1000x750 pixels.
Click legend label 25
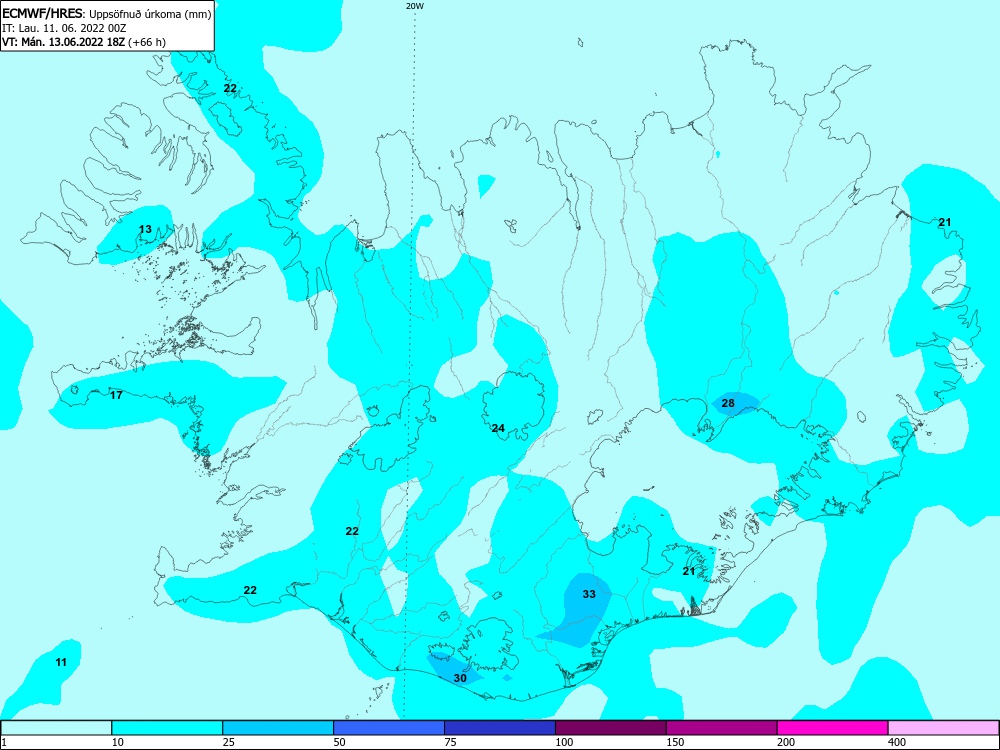coord(229,742)
